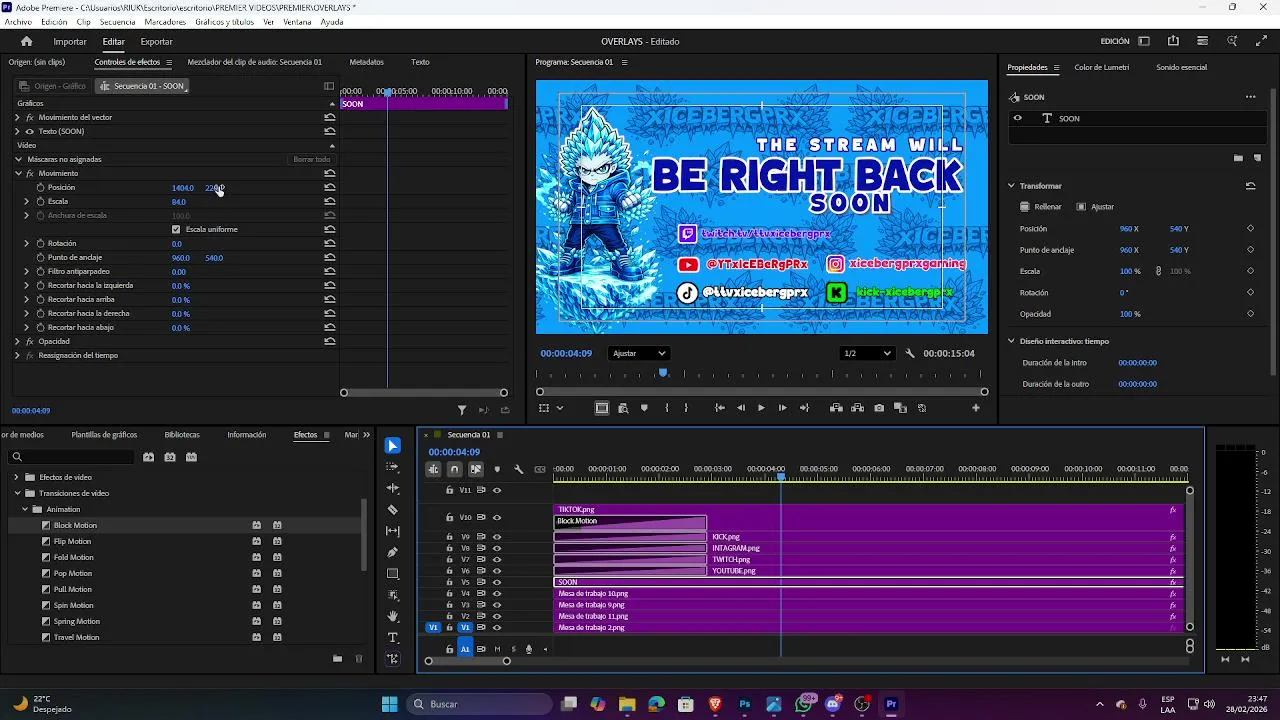Open WhatsApp from the taskbar
This screenshot has width=1280, height=720.
(804, 704)
